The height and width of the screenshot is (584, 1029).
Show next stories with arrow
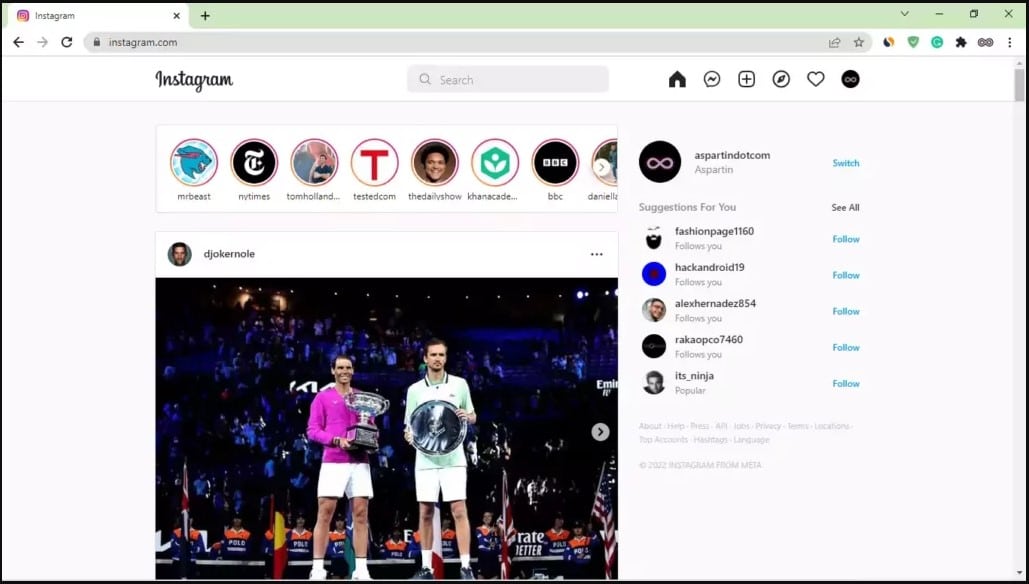click(x=601, y=167)
